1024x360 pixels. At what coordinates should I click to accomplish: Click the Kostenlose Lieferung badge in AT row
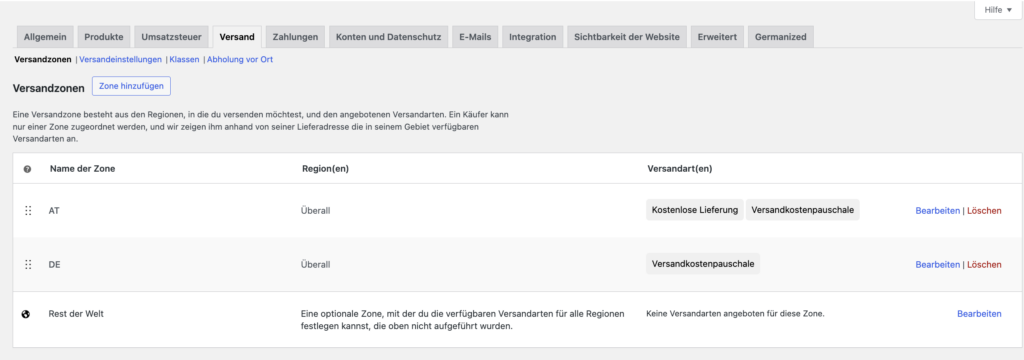695,210
